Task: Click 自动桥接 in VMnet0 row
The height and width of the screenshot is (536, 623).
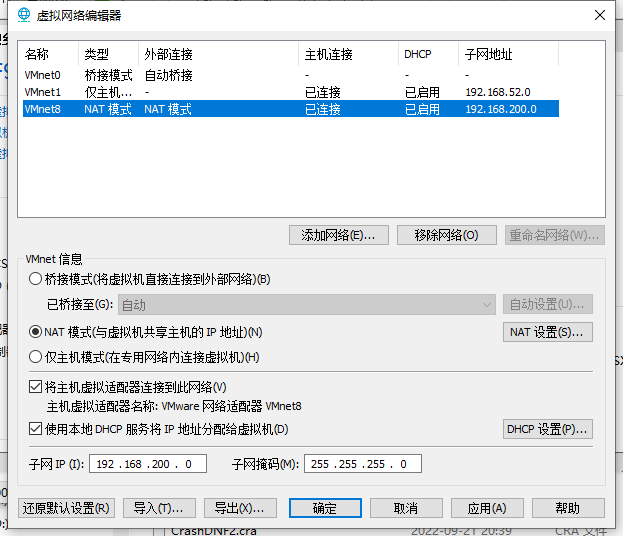Action: (168, 75)
